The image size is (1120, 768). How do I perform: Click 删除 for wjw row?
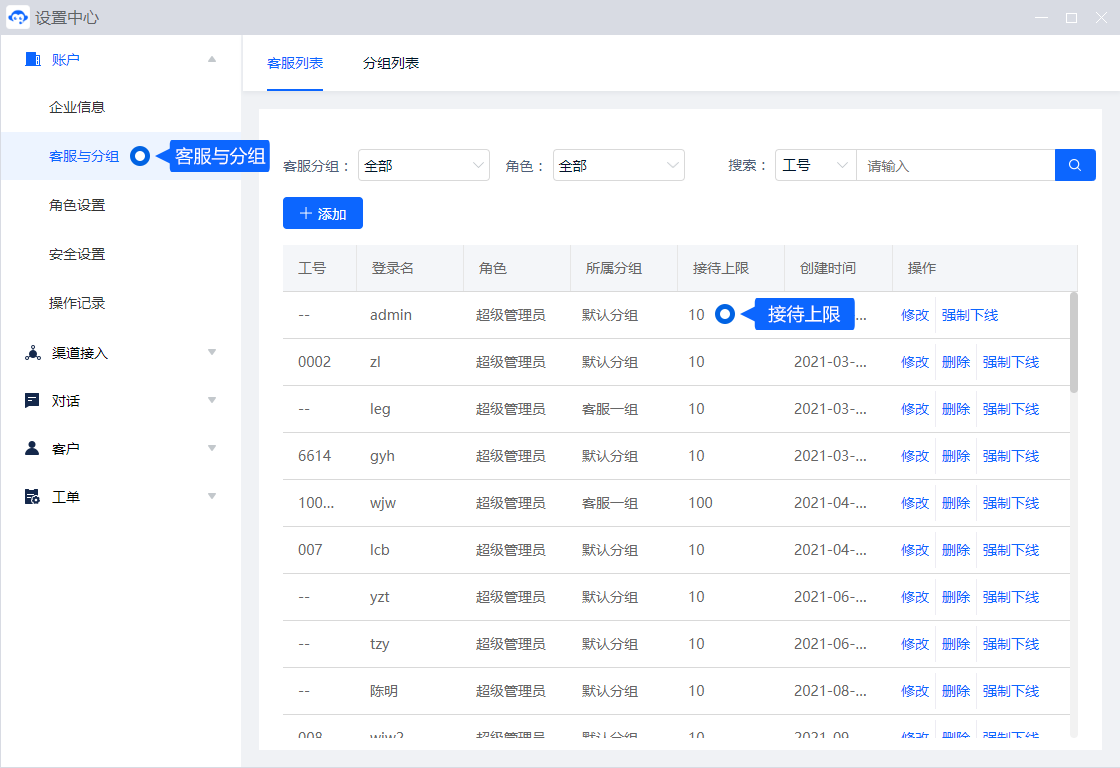coord(956,503)
